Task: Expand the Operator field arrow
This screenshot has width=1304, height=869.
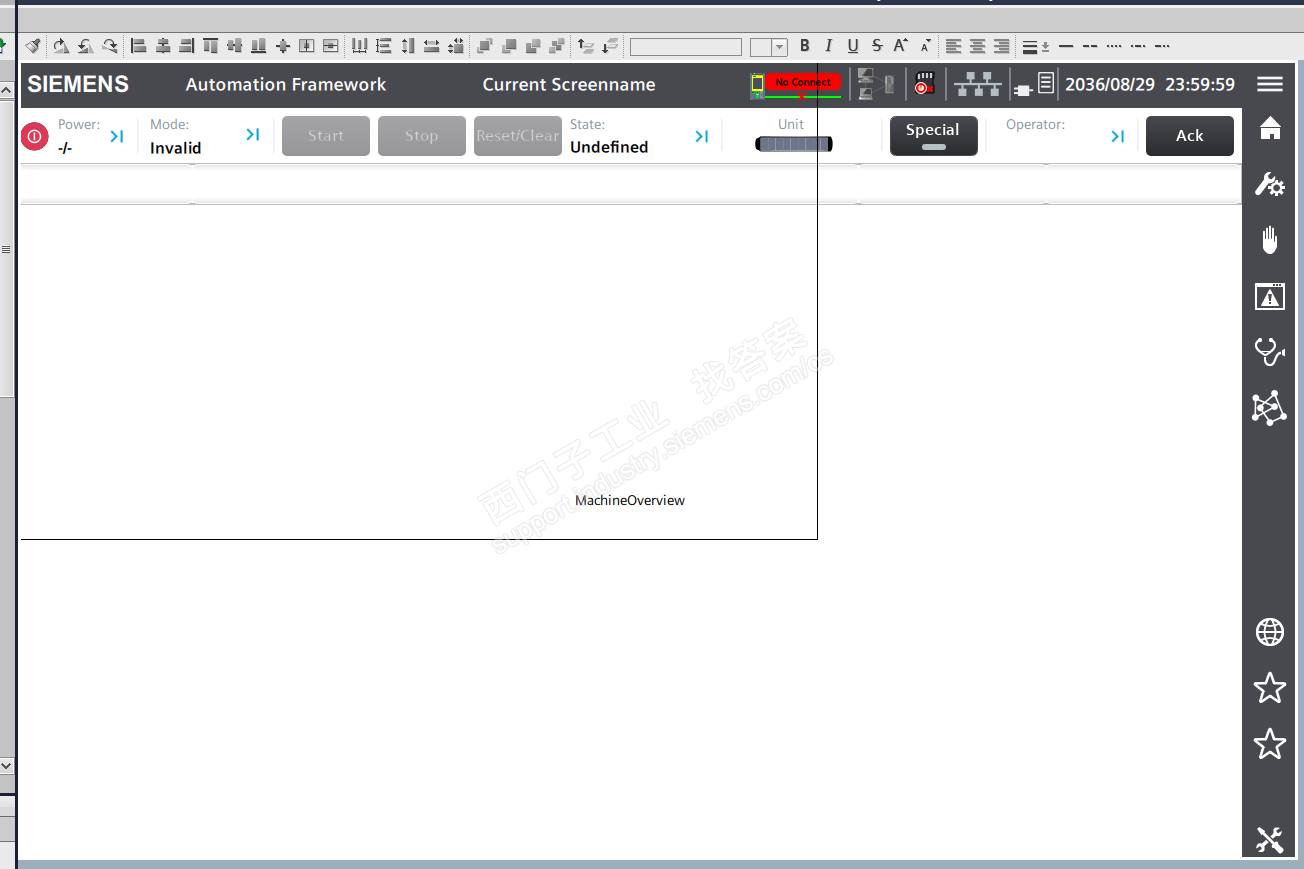Action: (x=1118, y=136)
